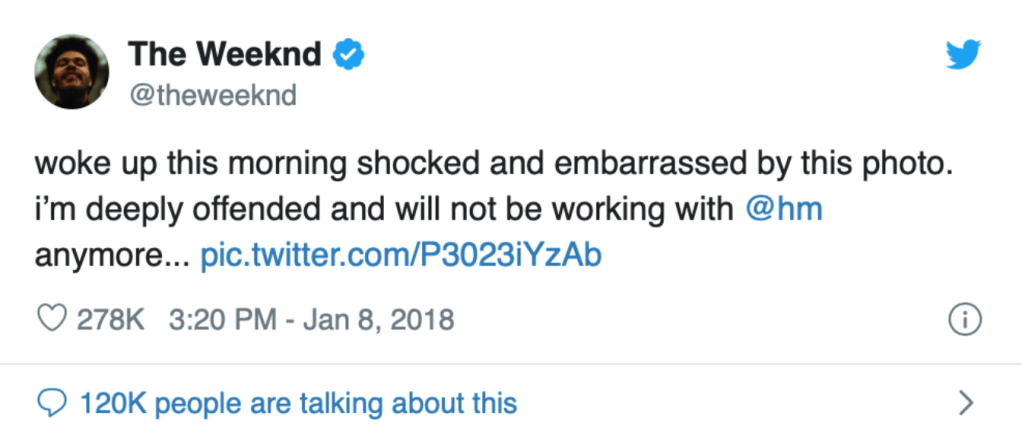1022x435 pixels.
Task: Click the word 'anymore...' in the tweet
Action: click(x=112, y=255)
